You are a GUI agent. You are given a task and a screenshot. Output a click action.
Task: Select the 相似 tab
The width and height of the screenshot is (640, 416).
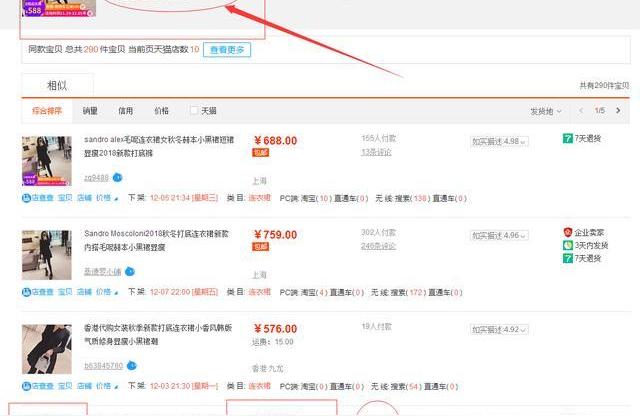point(57,85)
